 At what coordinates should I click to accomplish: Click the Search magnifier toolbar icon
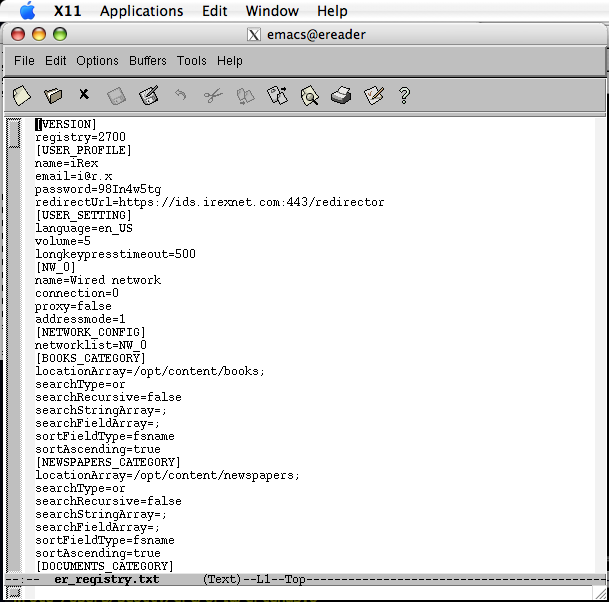[310, 96]
